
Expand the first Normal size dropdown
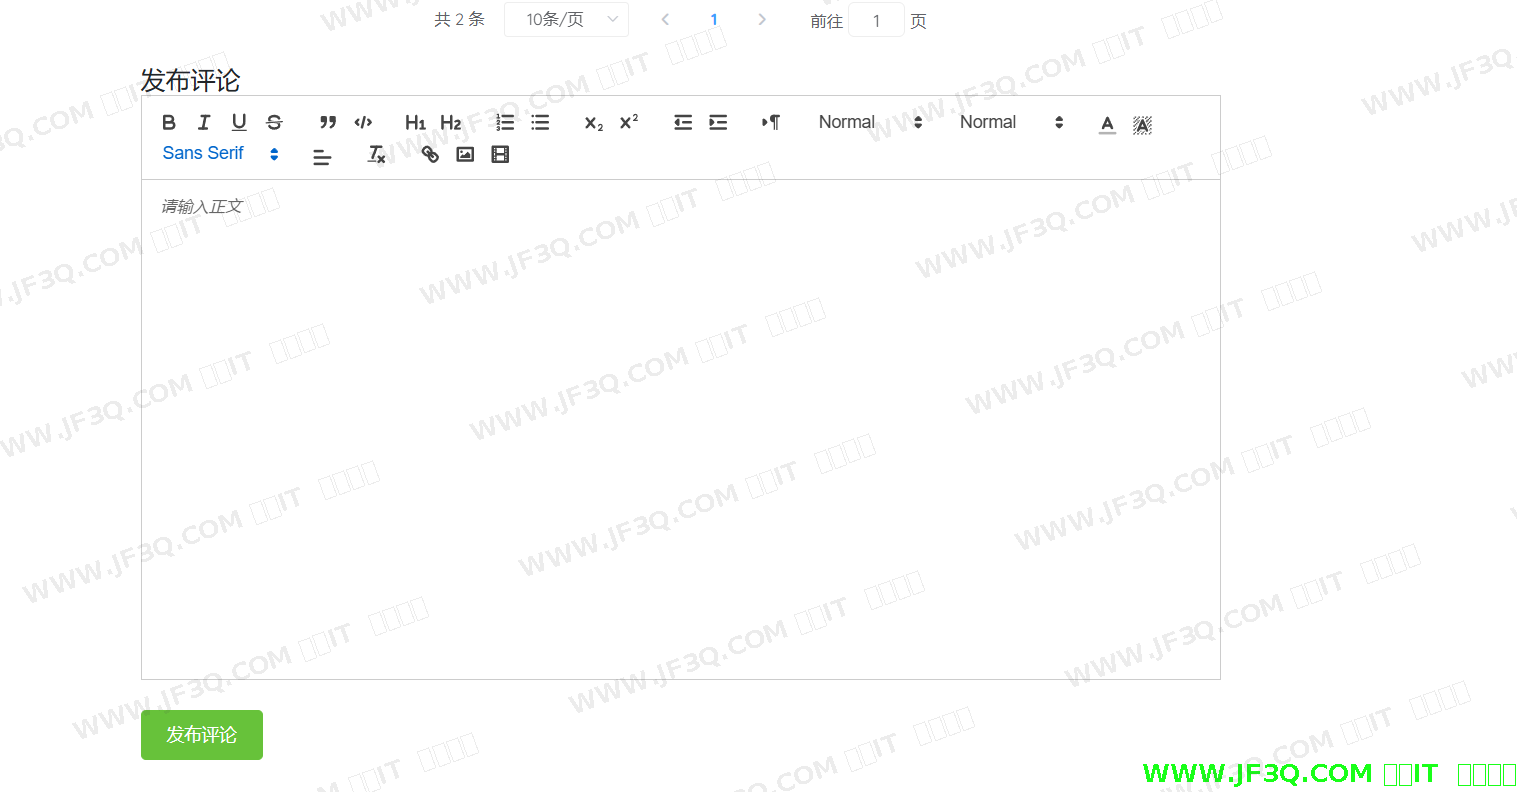(870, 122)
